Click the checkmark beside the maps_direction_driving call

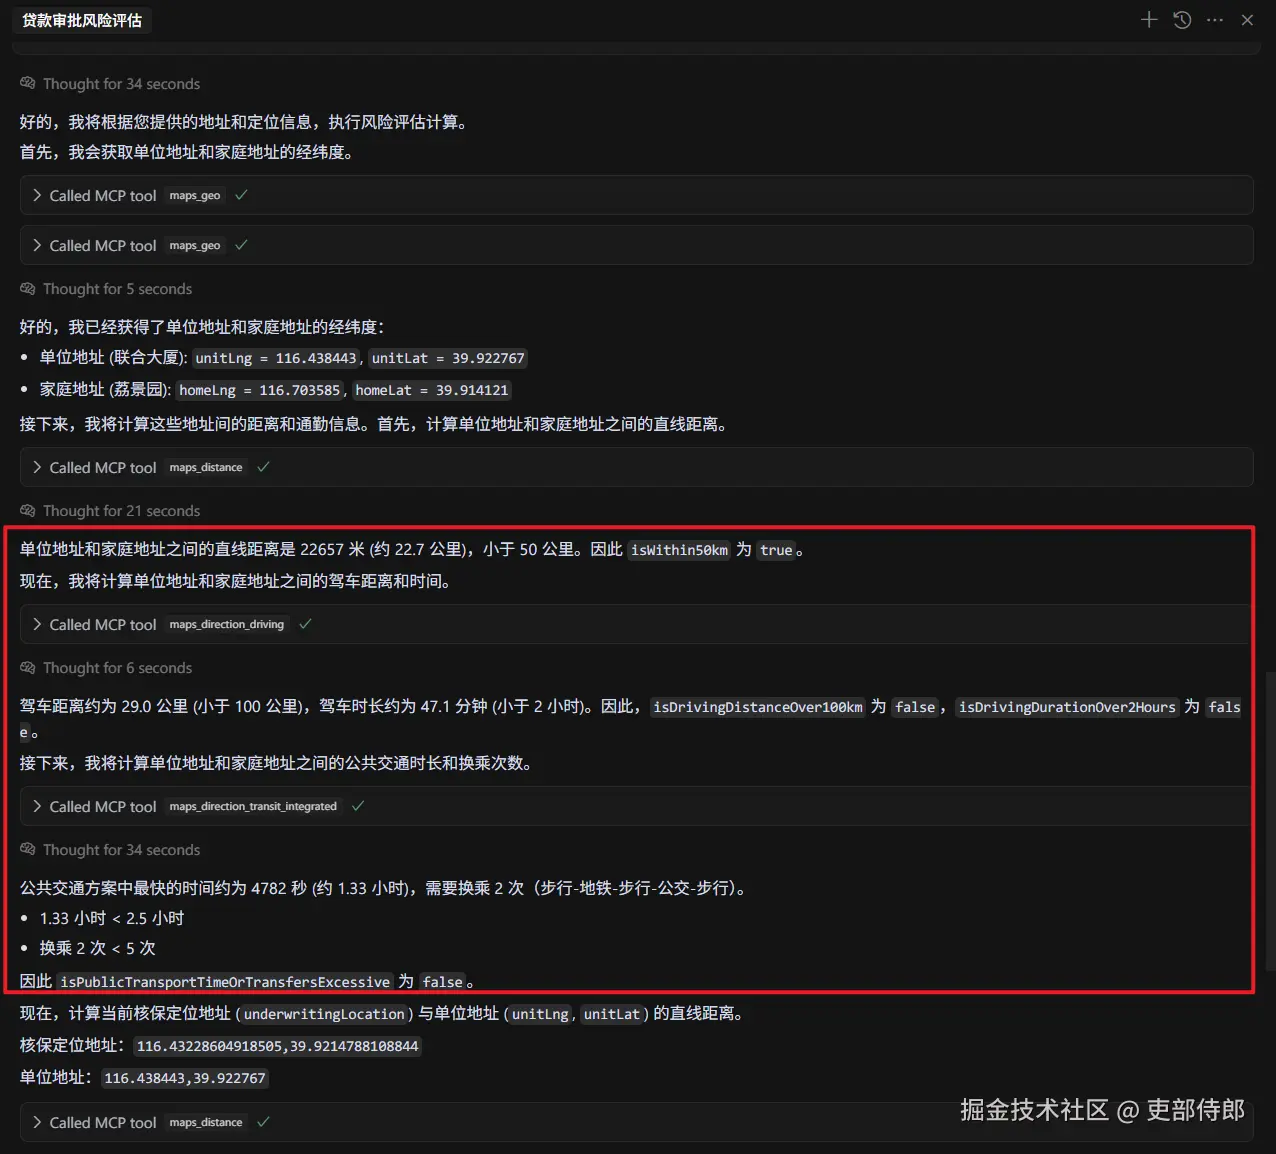[x=305, y=623]
